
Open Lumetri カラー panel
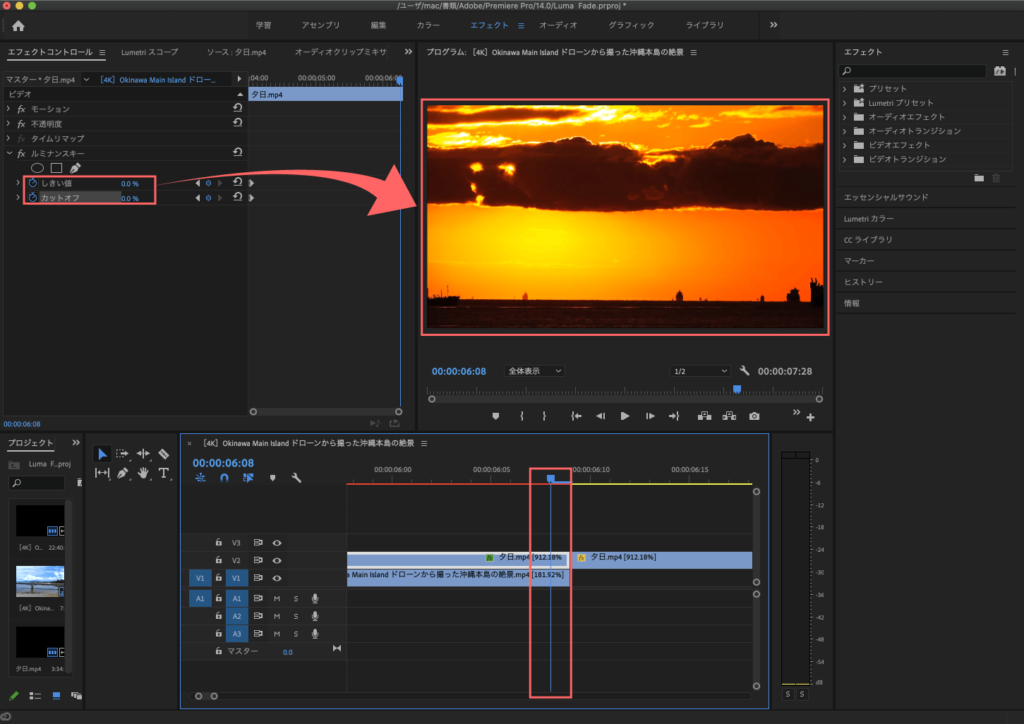tap(869, 219)
